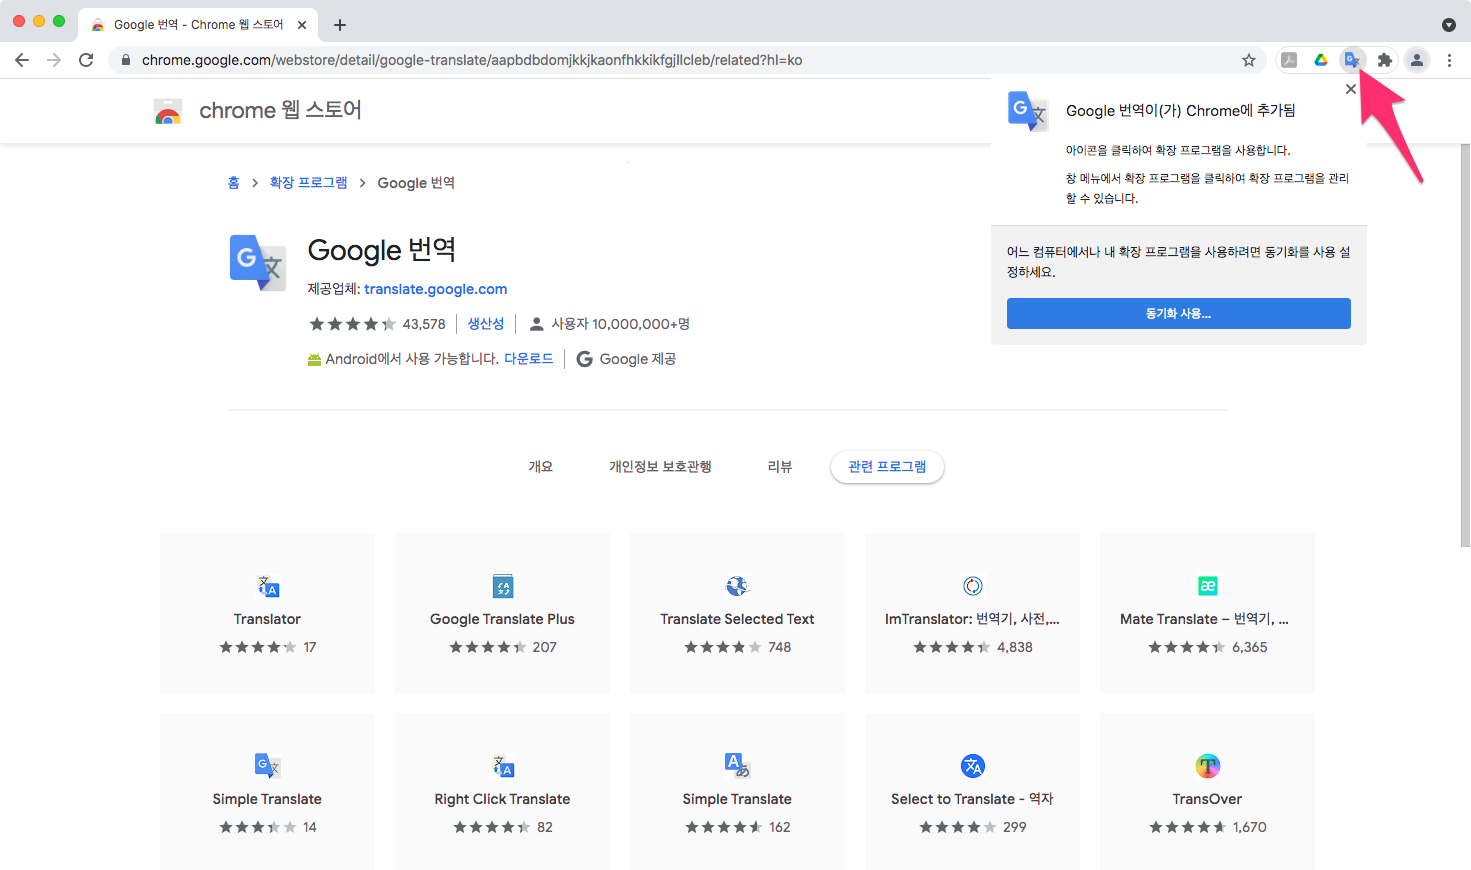Open the Extensions puzzle piece menu

(x=1385, y=60)
